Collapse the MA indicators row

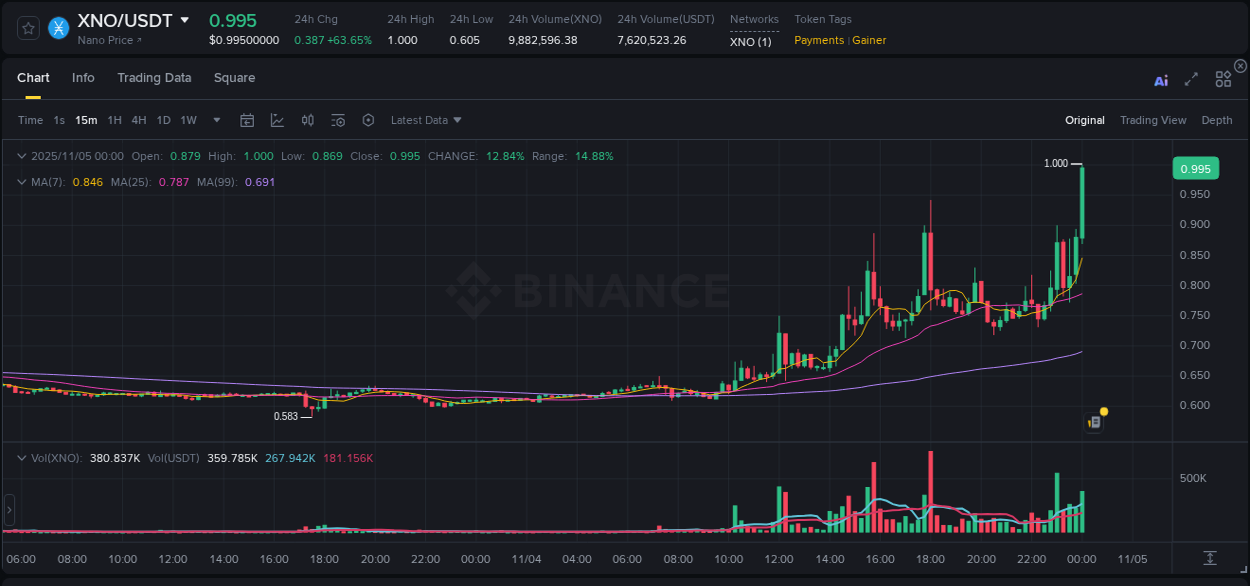[x=21, y=182]
